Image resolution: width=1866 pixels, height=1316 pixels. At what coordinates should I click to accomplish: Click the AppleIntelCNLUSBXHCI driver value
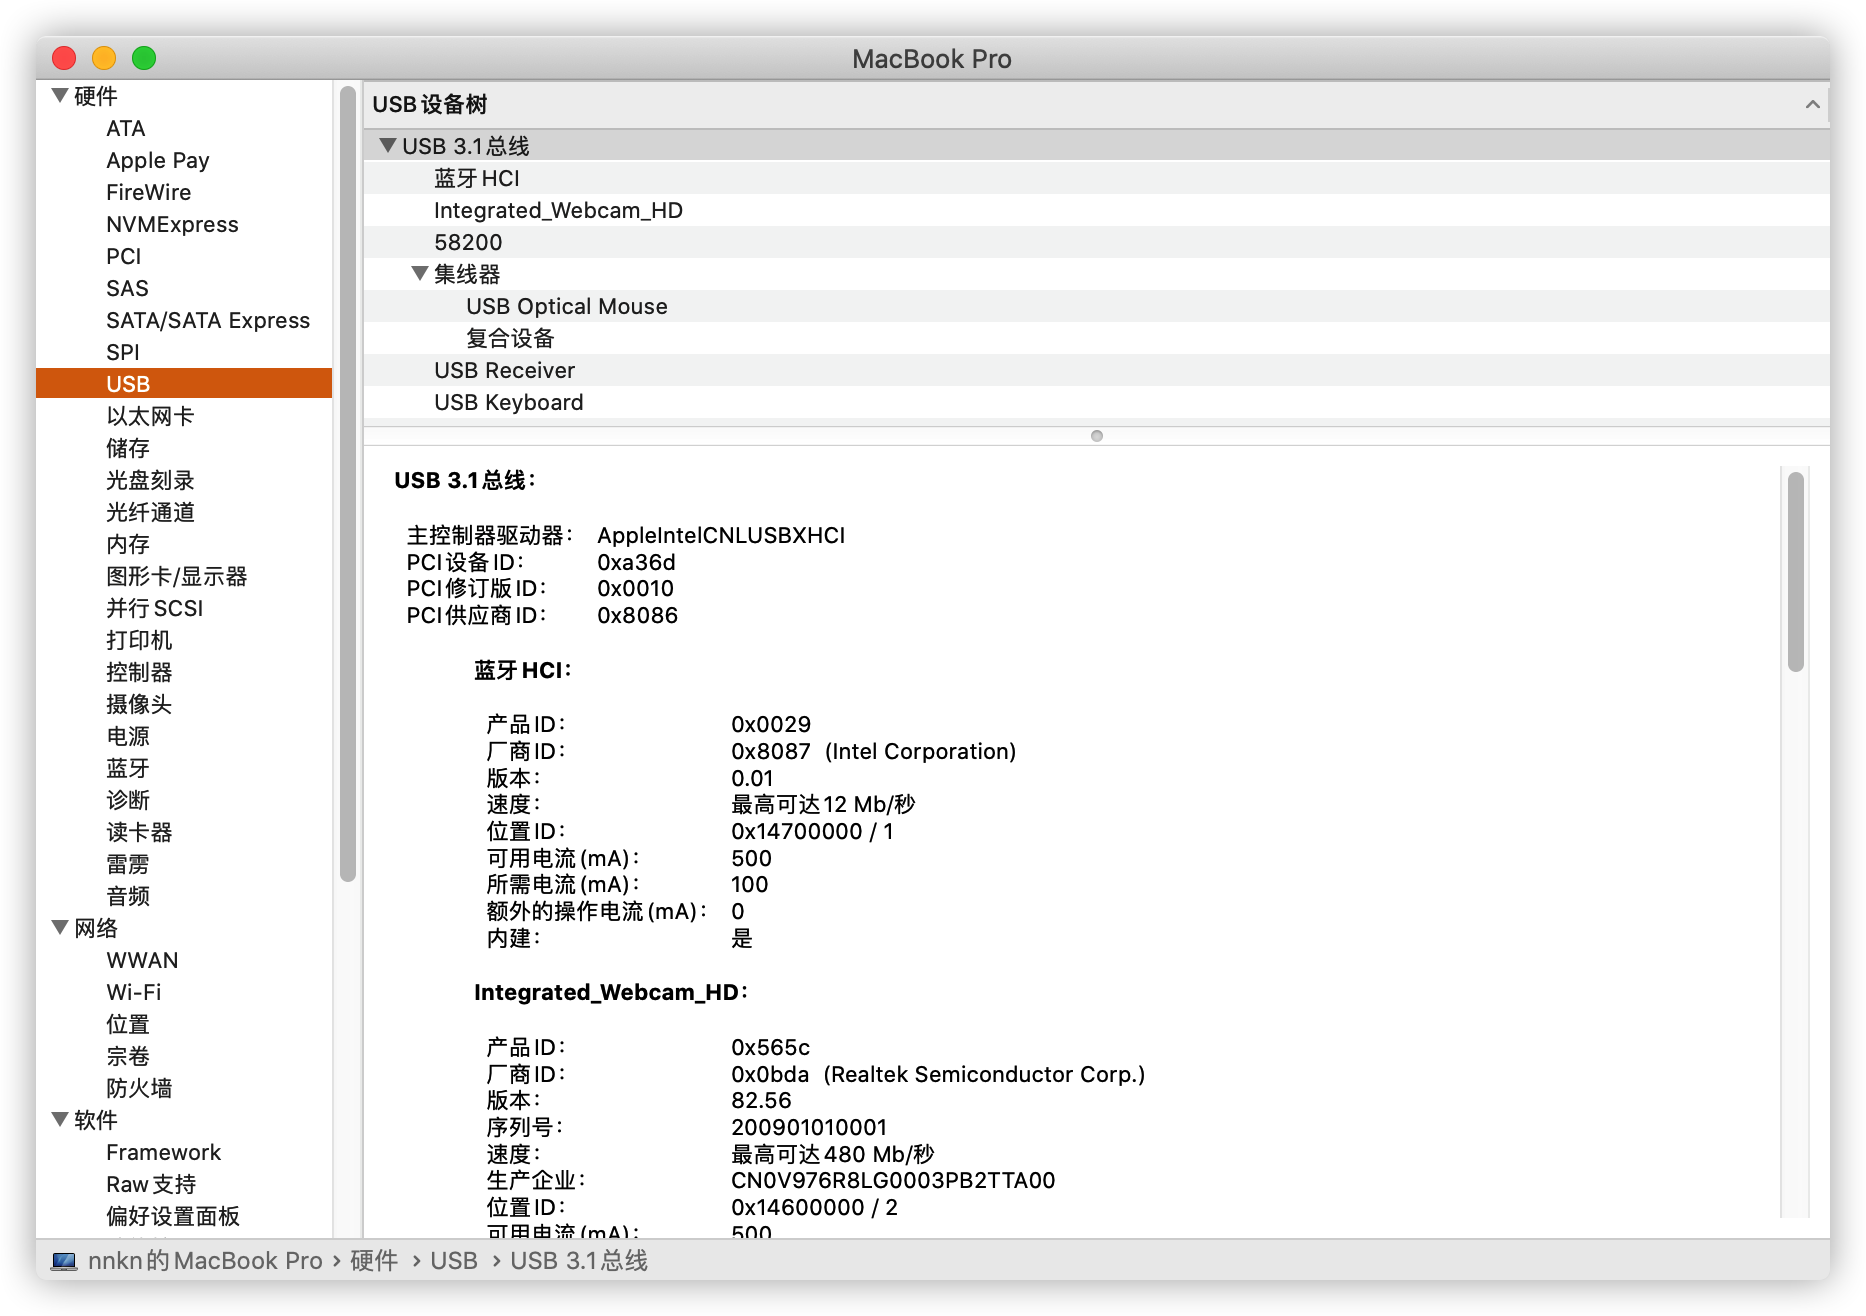(x=721, y=535)
